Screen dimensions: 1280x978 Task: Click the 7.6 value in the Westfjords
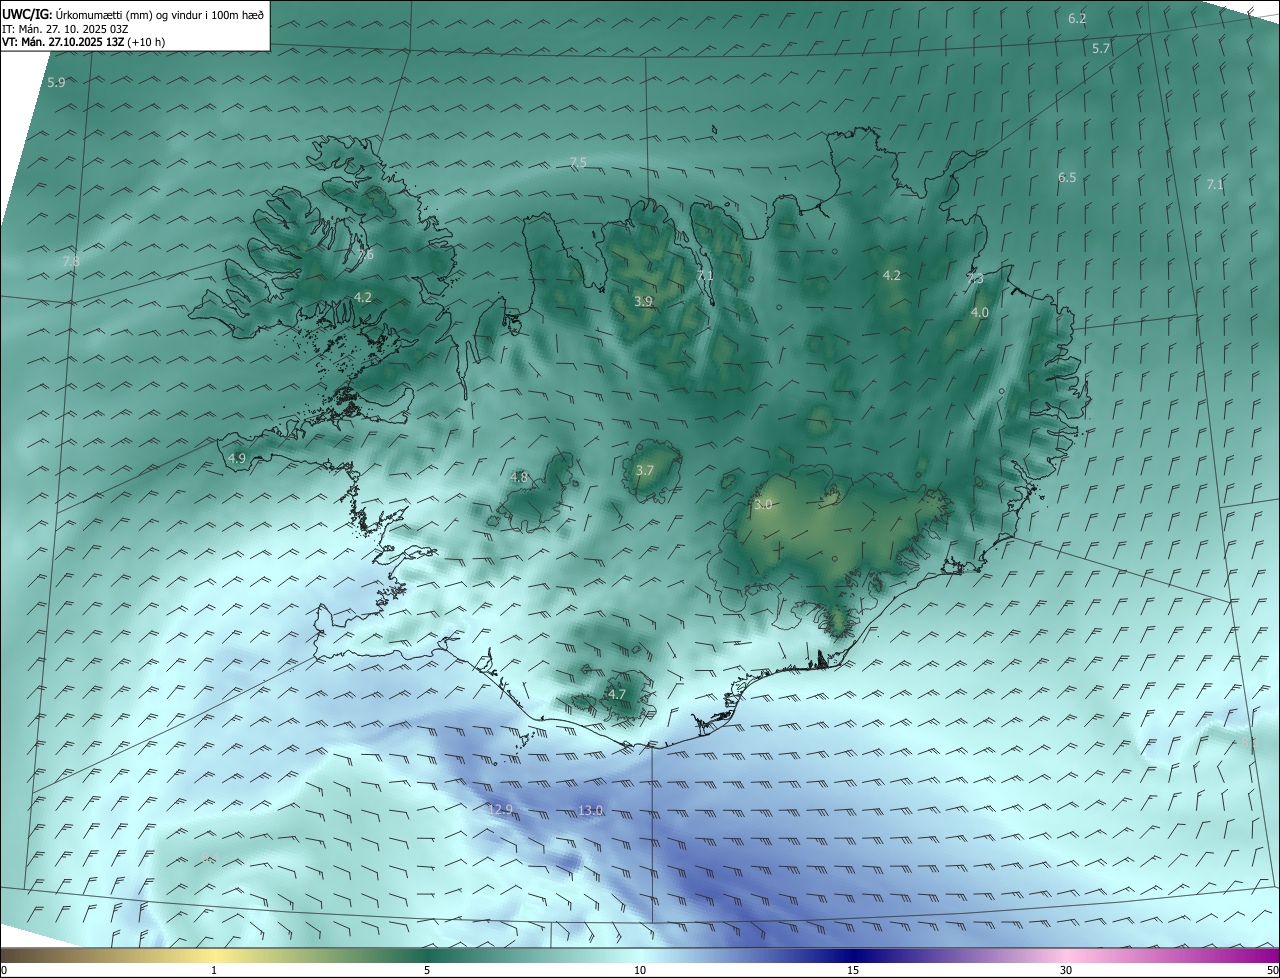point(365,255)
